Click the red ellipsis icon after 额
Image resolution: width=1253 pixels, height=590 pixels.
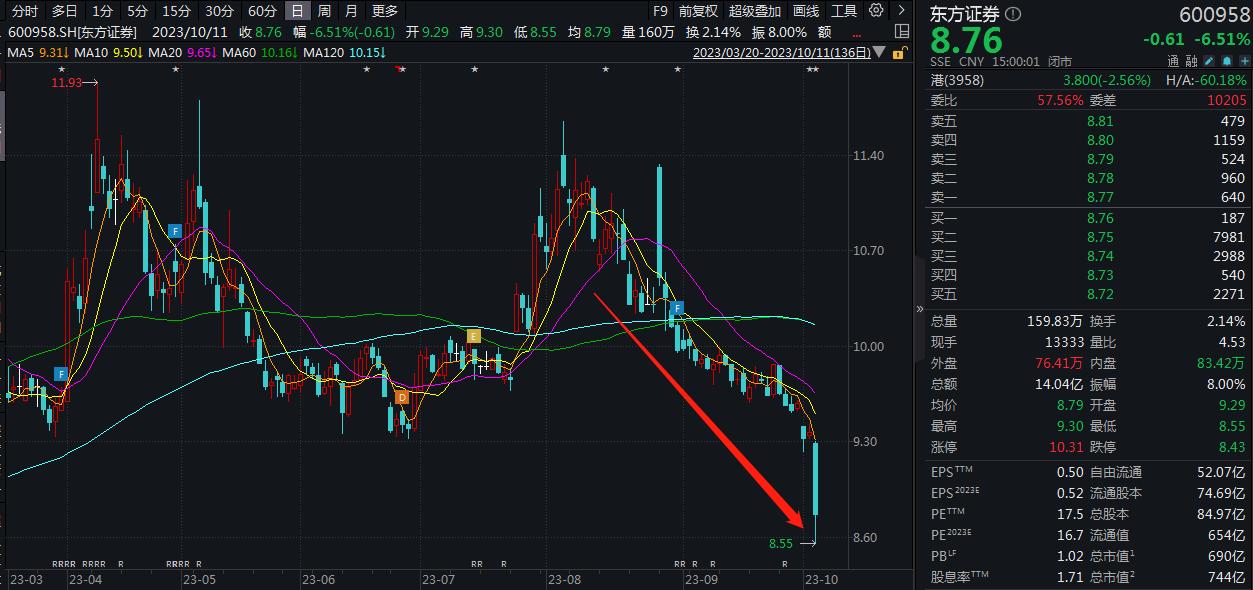point(855,36)
